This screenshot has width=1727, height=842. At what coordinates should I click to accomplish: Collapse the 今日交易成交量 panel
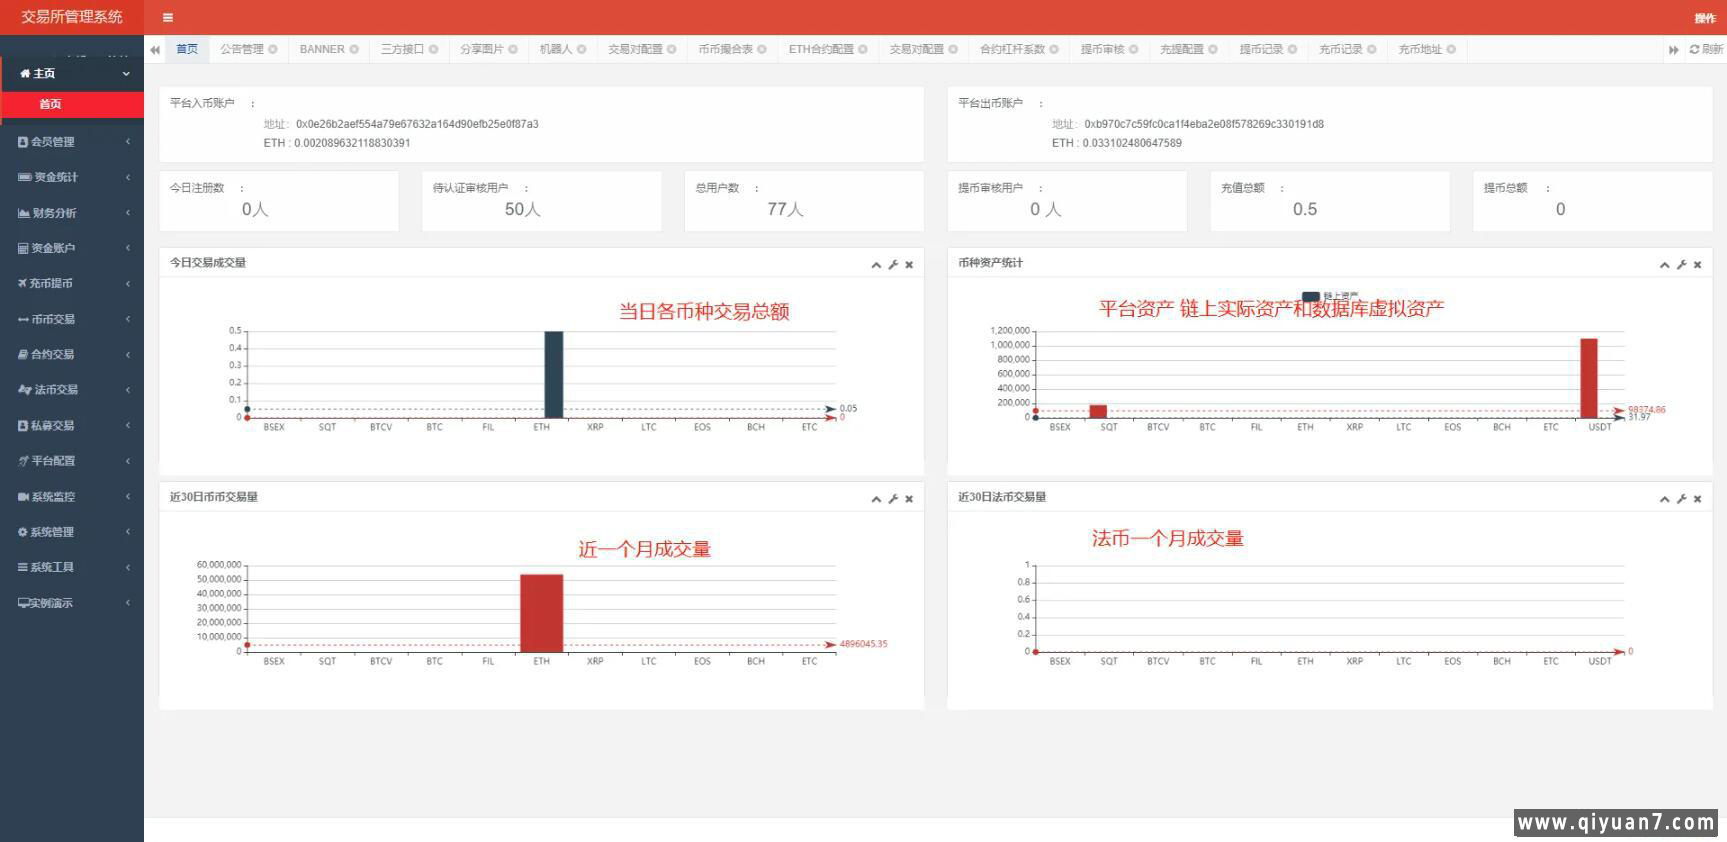click(x=876, y=265)
